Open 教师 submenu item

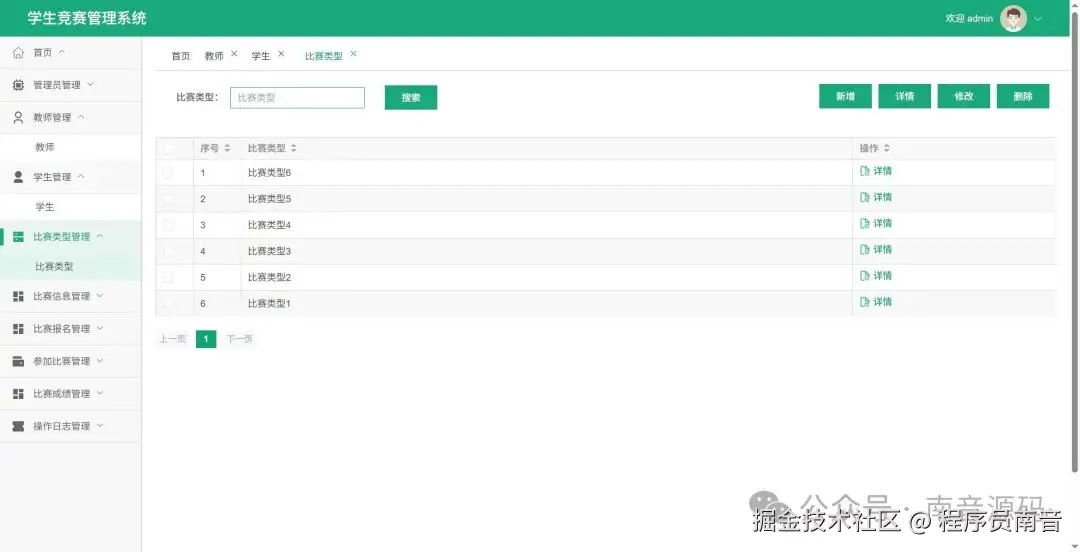[x=70, y=147]
